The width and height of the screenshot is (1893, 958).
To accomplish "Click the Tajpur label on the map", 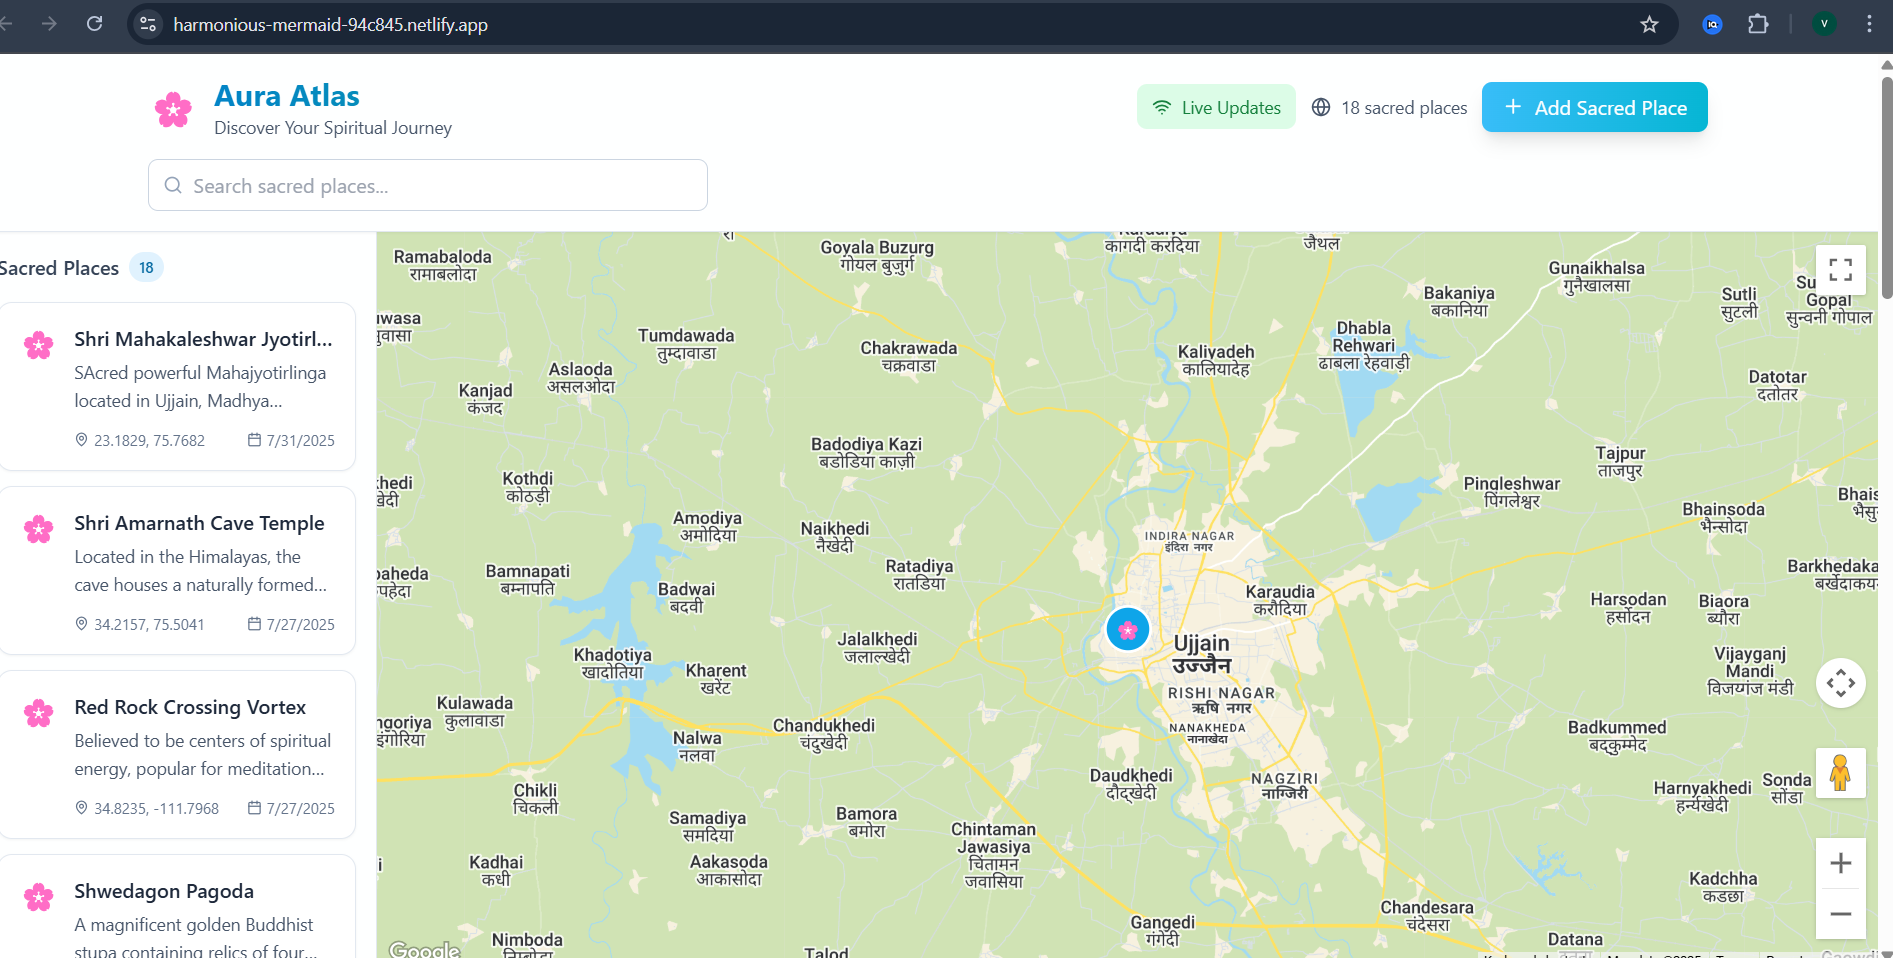I will [1620, 461].
